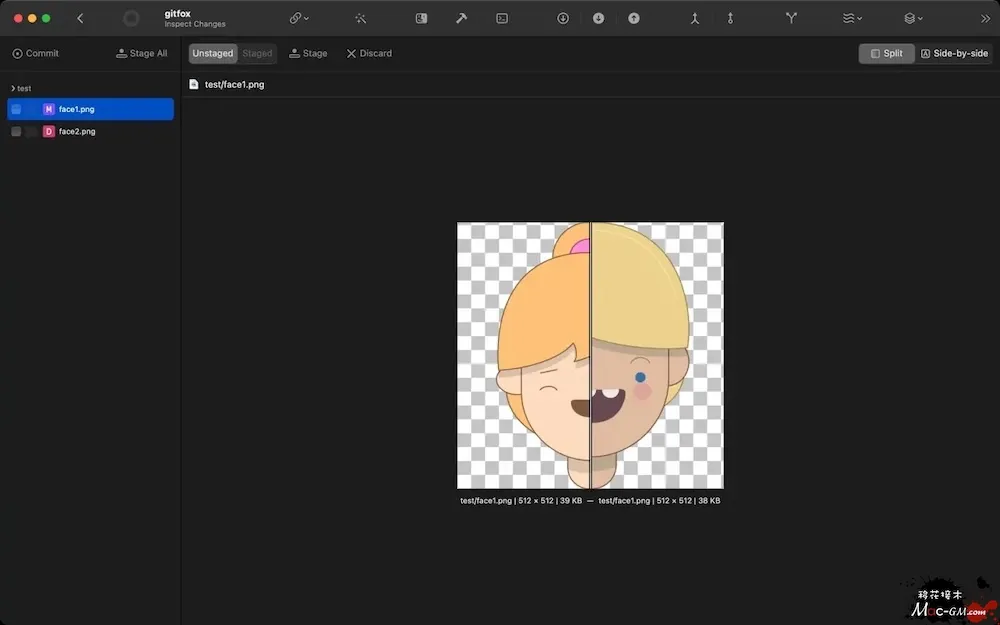Click Stage All button
This screenshot has height=625, width=1000.
pos(142,54)
